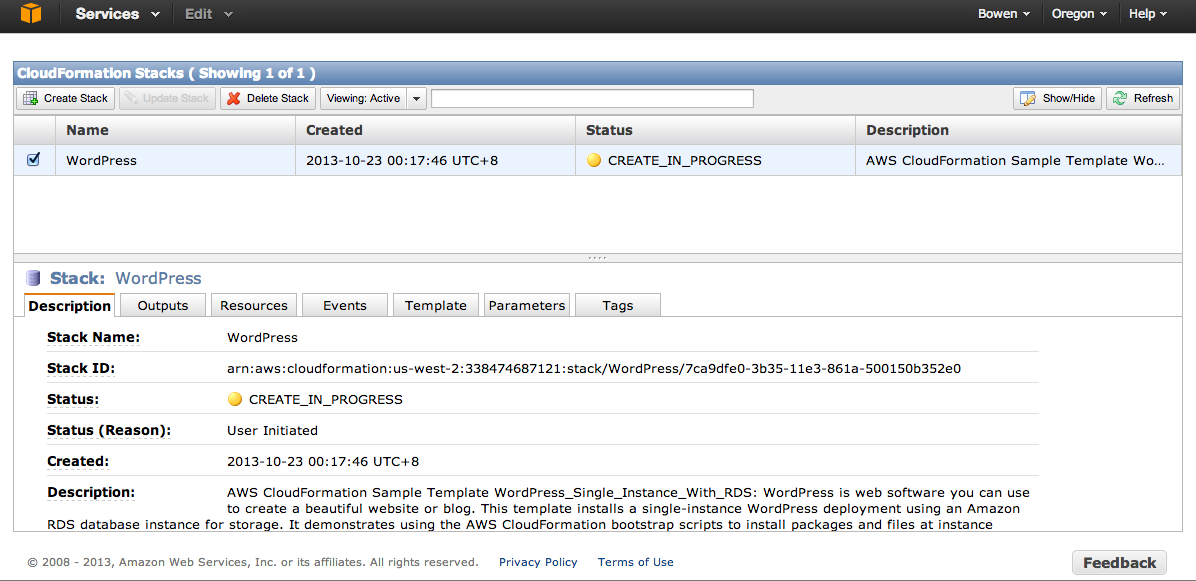Click the stack filter search field
Image resolution: width=1196 pixels, height=581 pixels.
click(x=592, y=98)
